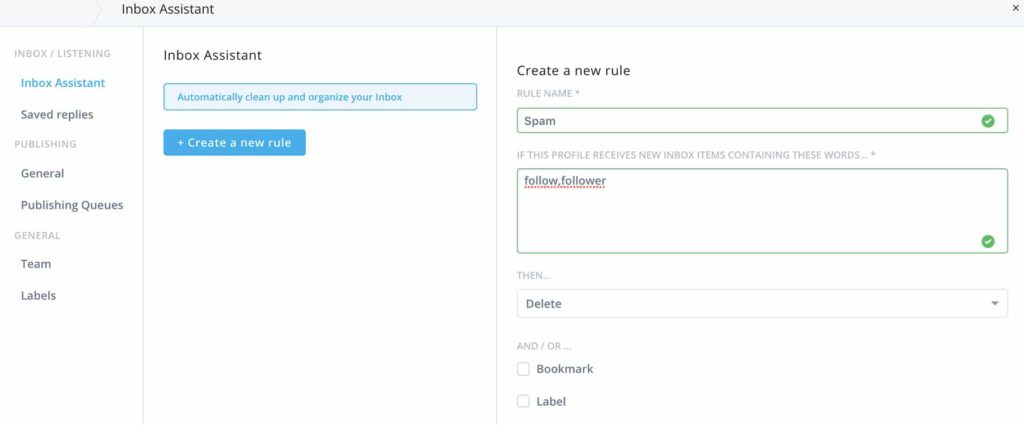This screenshot has height=425, width=1024.
Task: Go to Saved replies section
Action: (57, 115)
